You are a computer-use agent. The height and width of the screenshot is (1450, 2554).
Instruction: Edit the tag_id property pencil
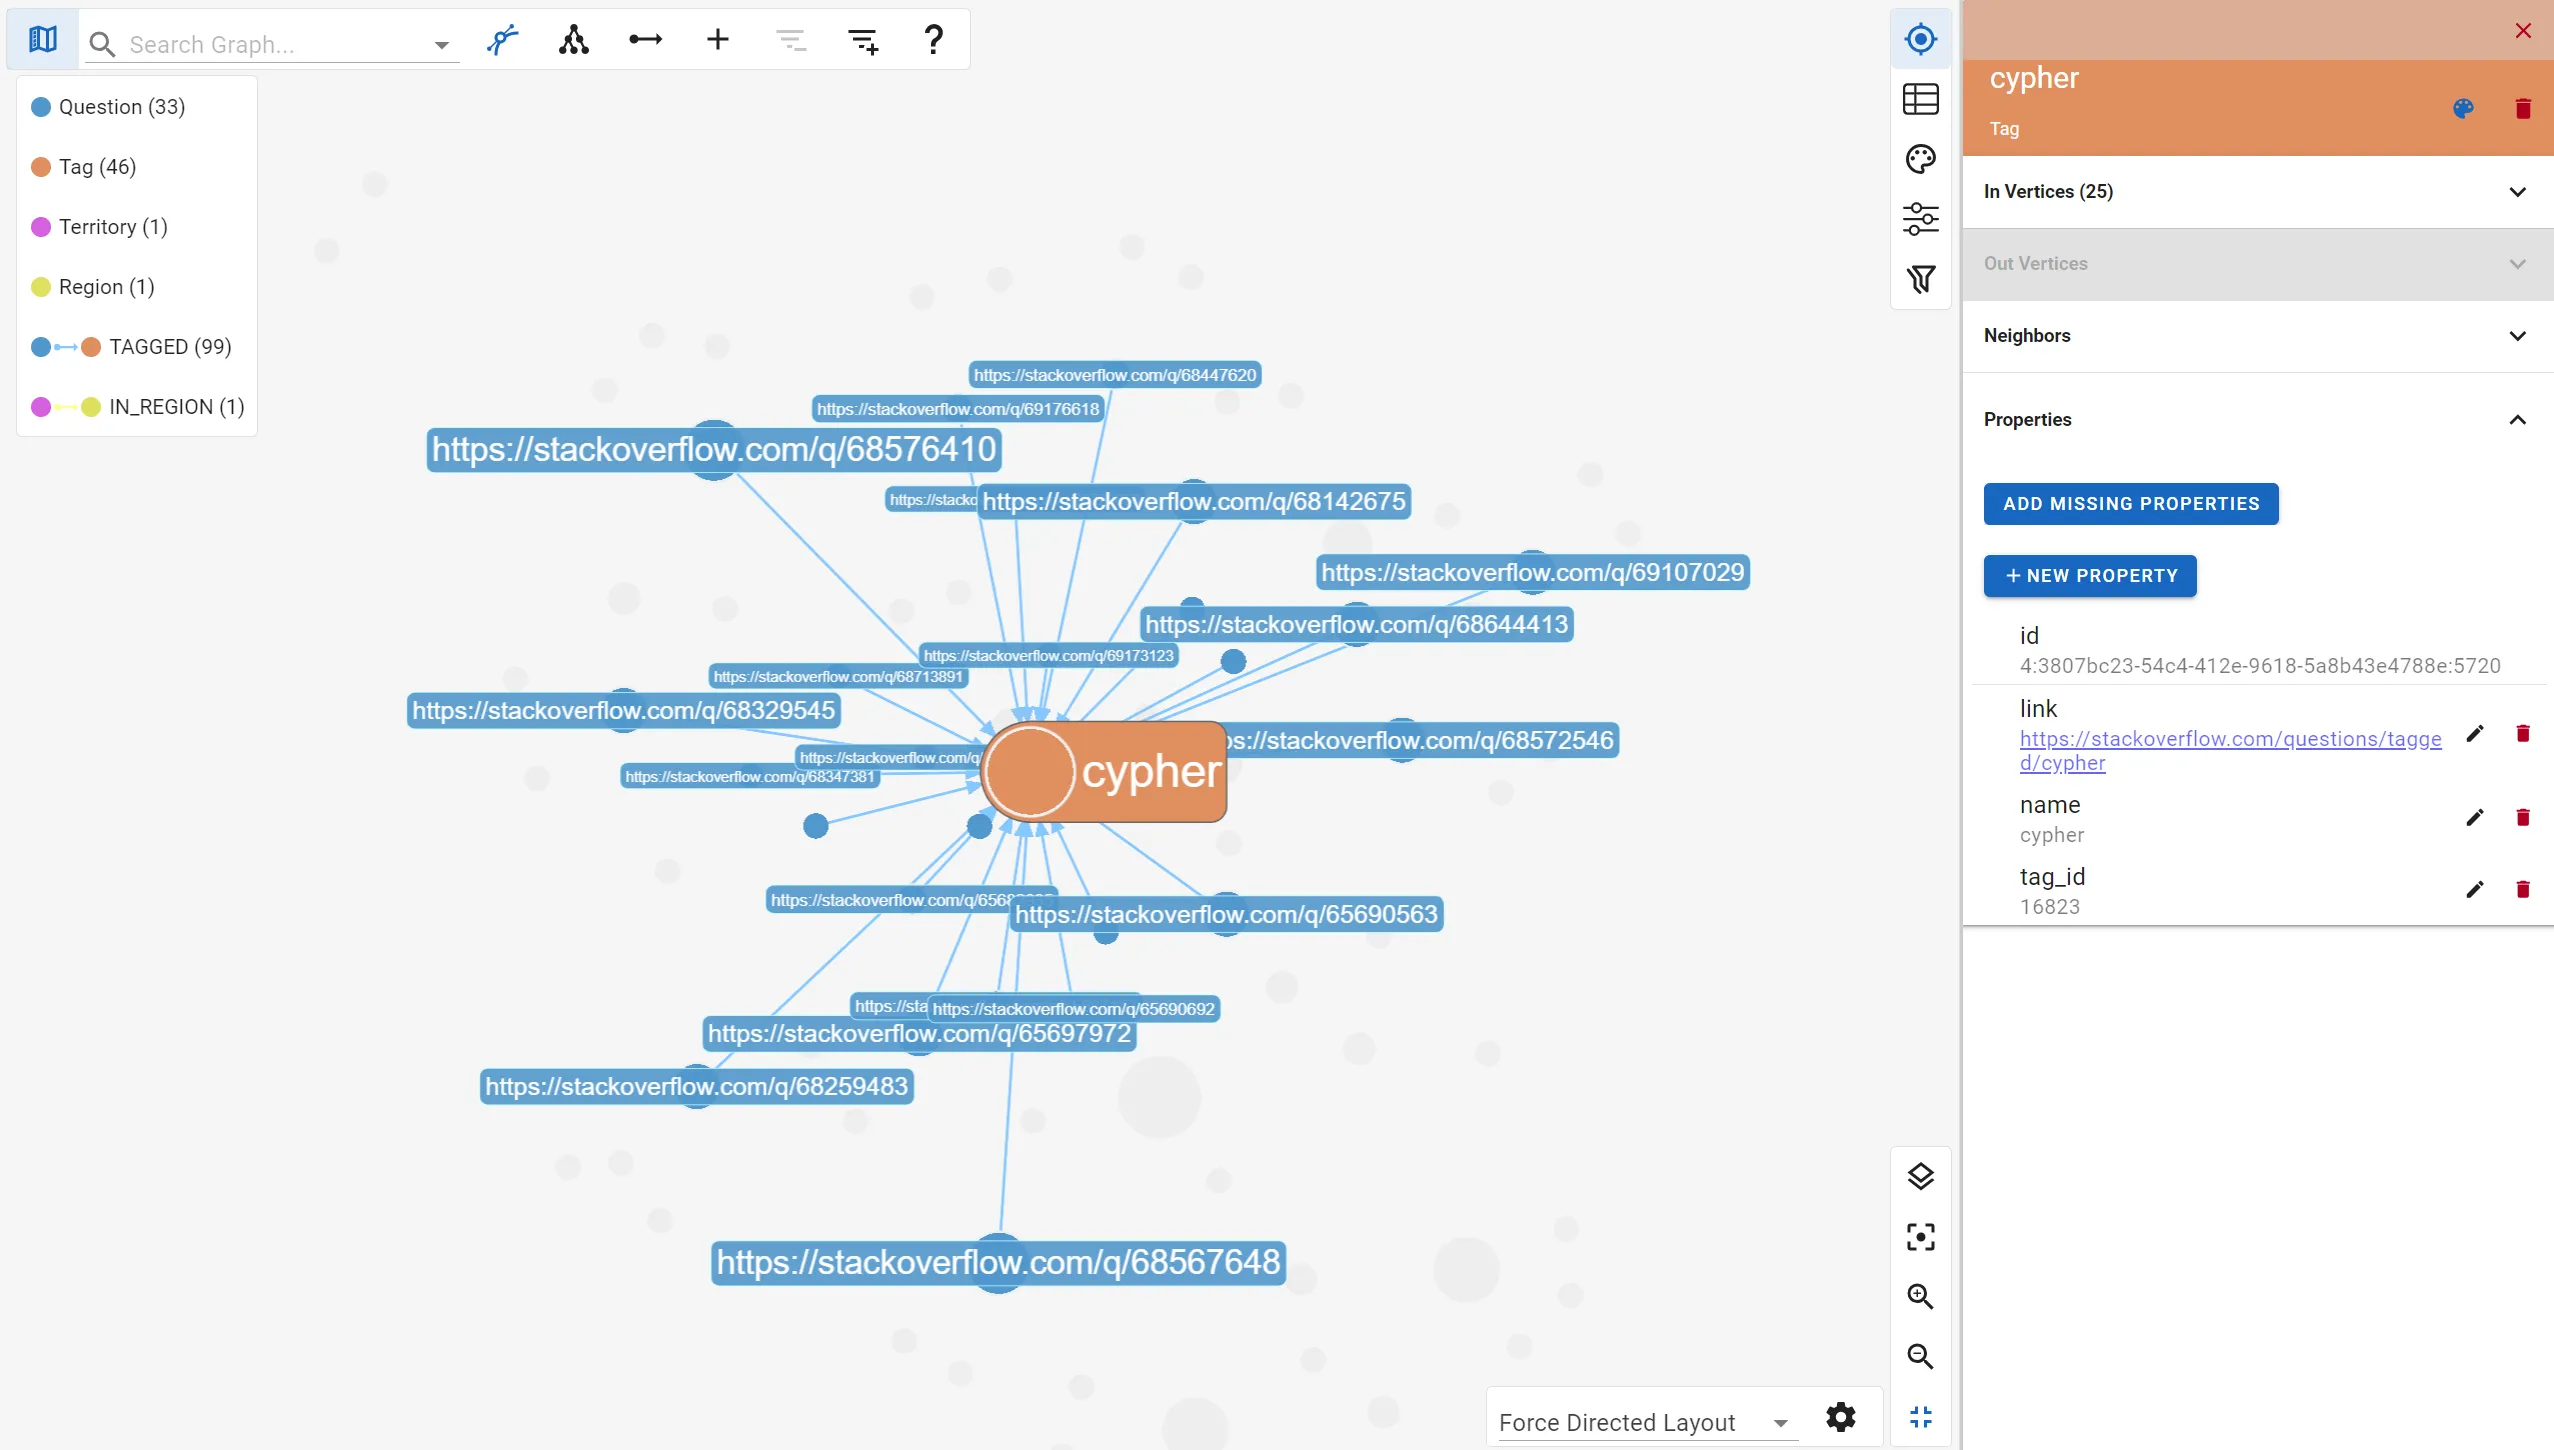(2475, 890)
